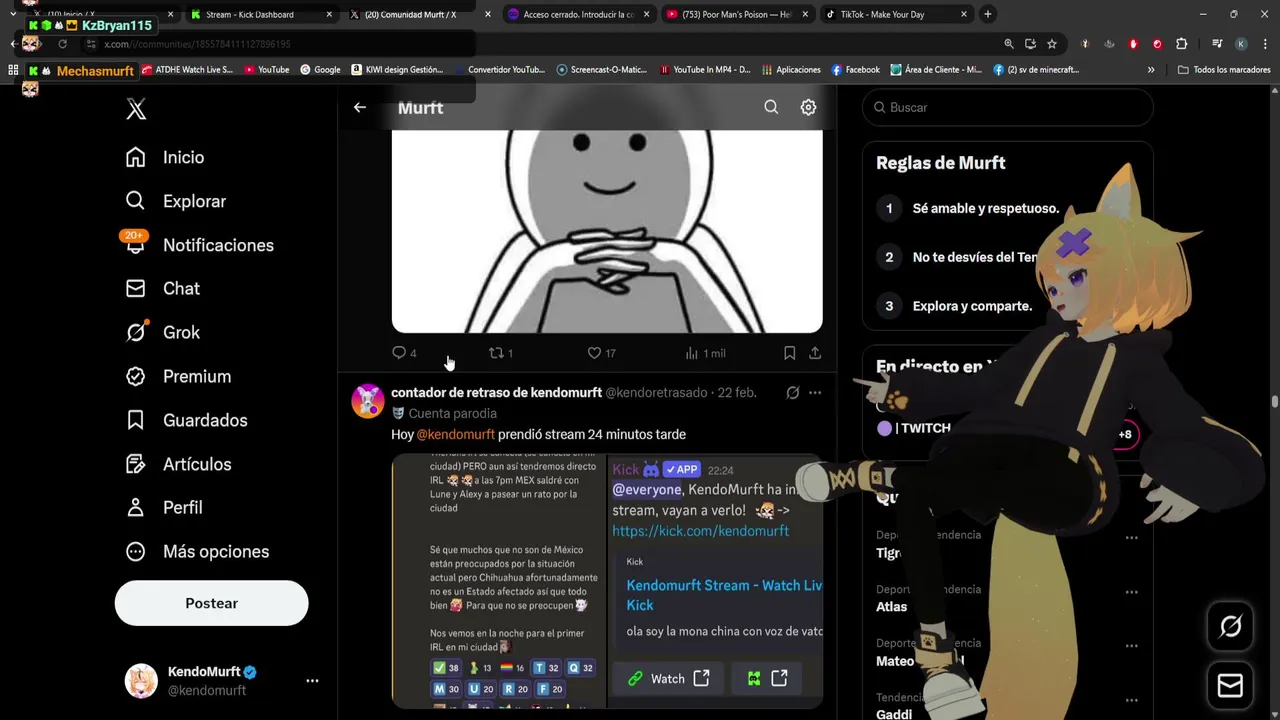Bookmark this page with star icon
Viewport: 1280px width, 720px height.
click(1052, 44)
